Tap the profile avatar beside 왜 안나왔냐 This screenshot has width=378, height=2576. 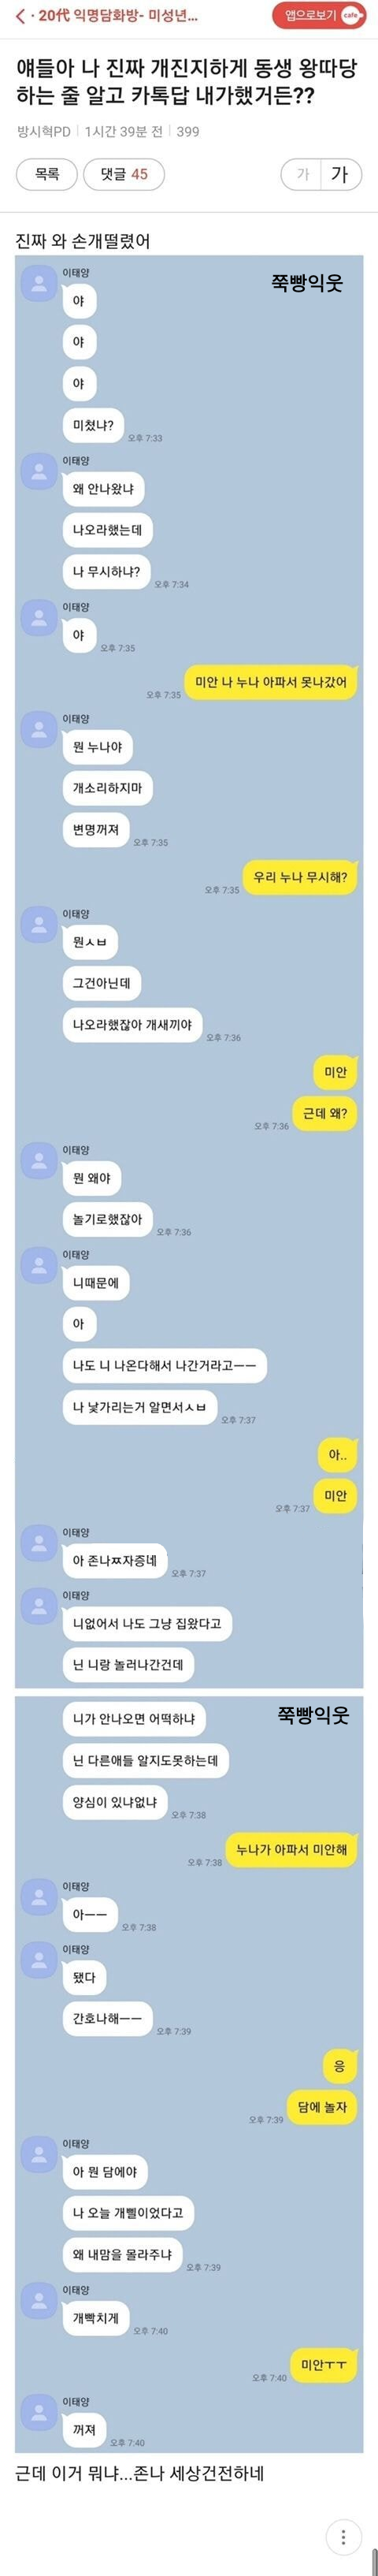tap(39, 472)
